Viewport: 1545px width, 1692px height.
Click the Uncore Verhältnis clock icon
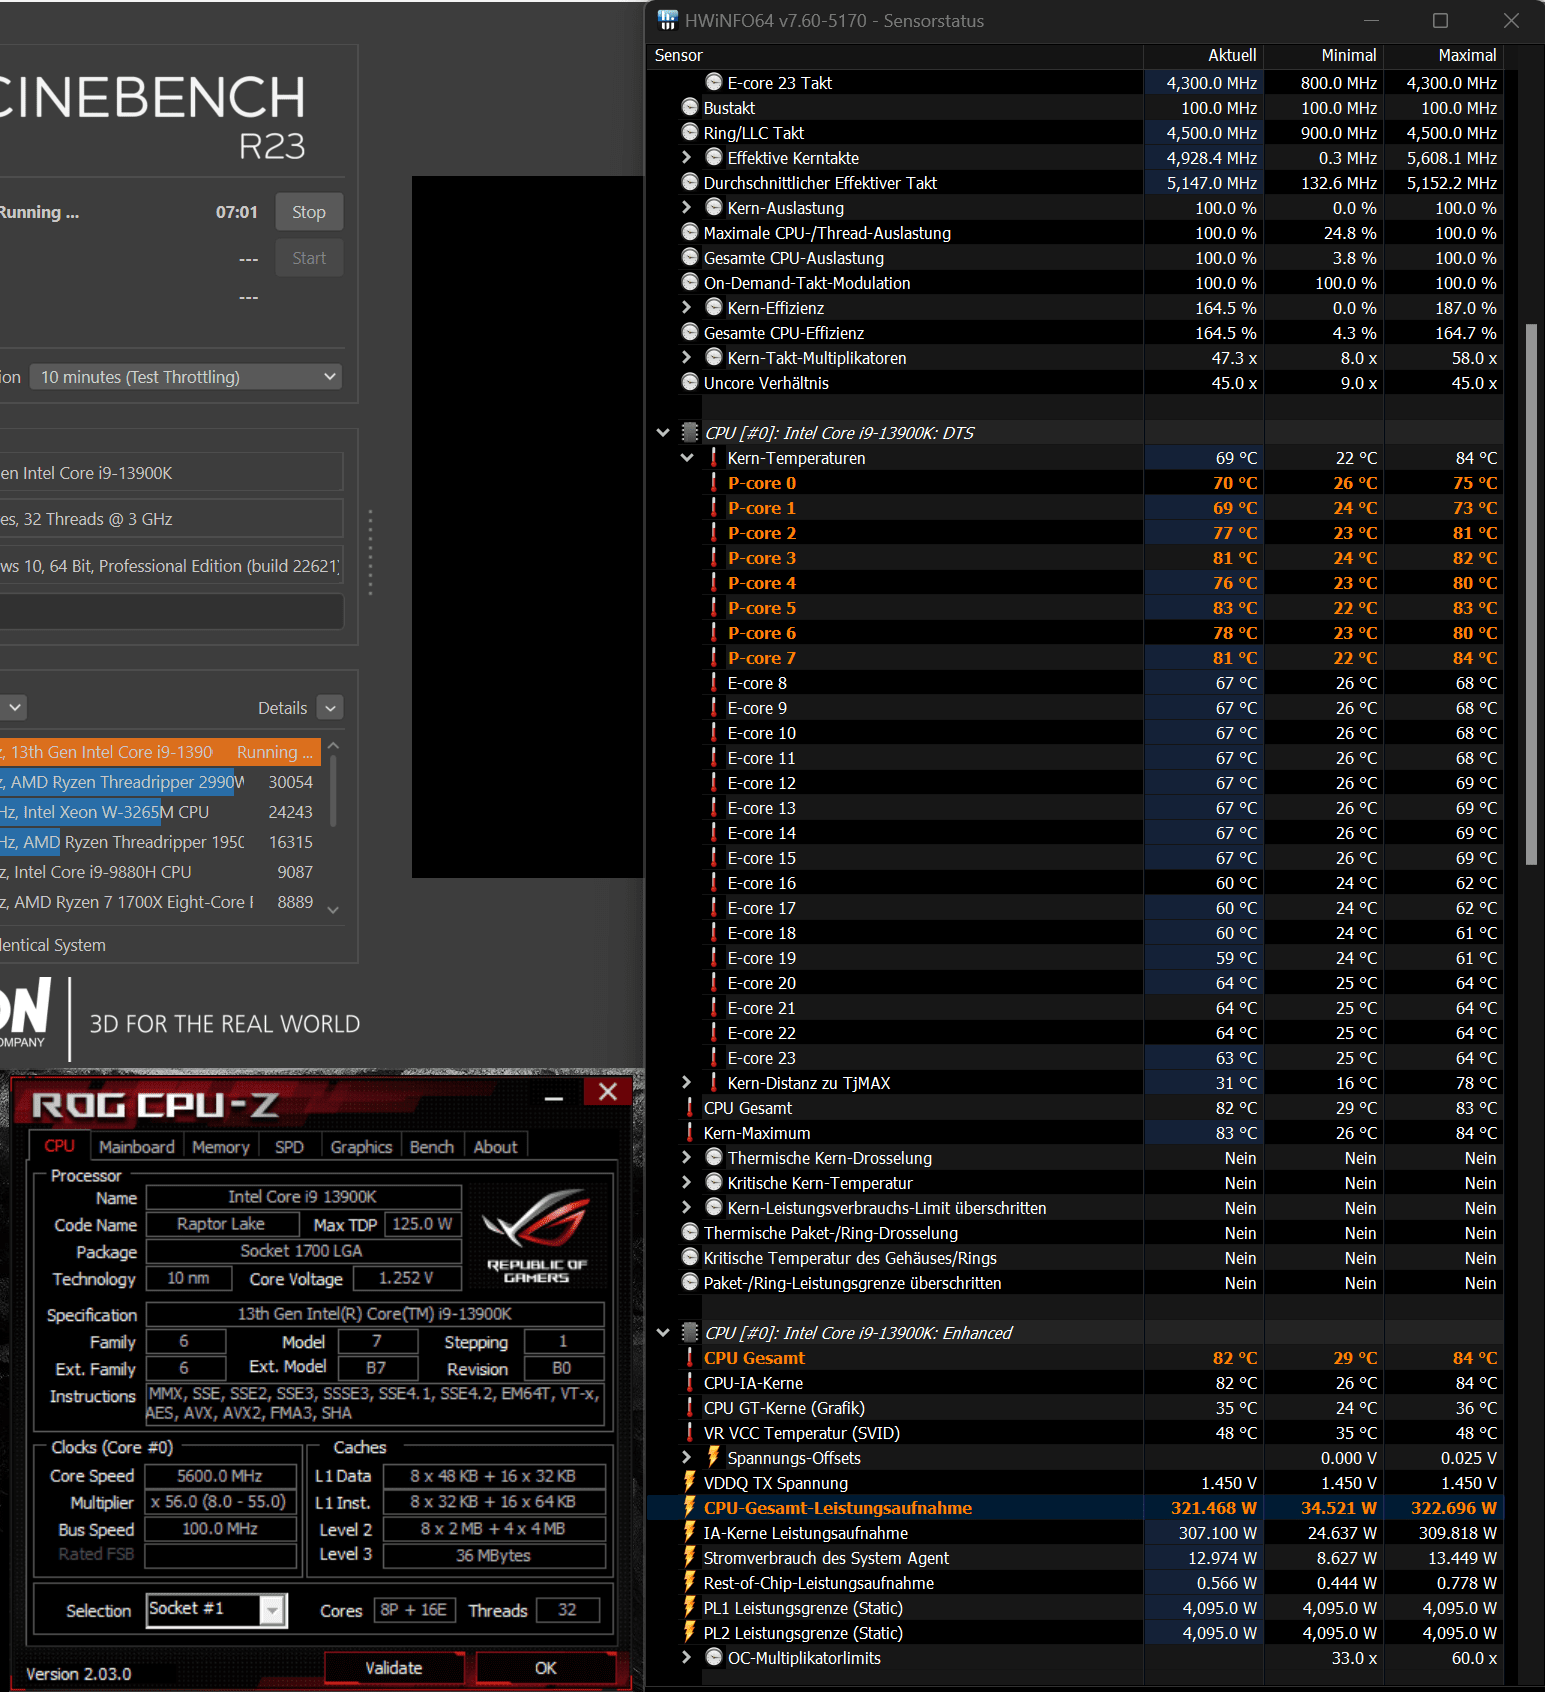690,382
